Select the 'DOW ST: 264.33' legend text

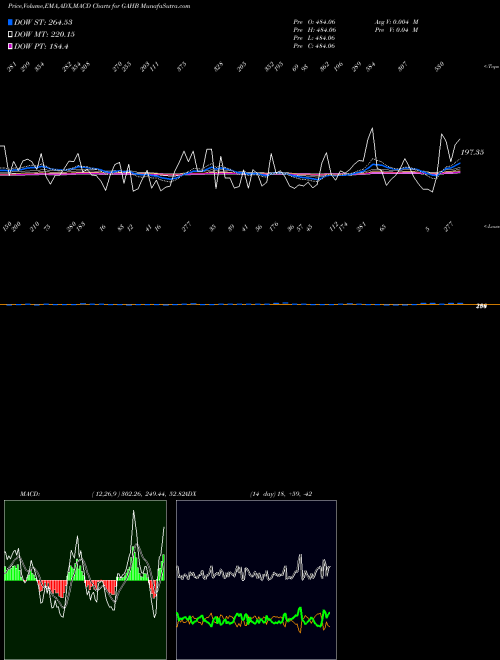pyautogui.click(x=43, y=22)
